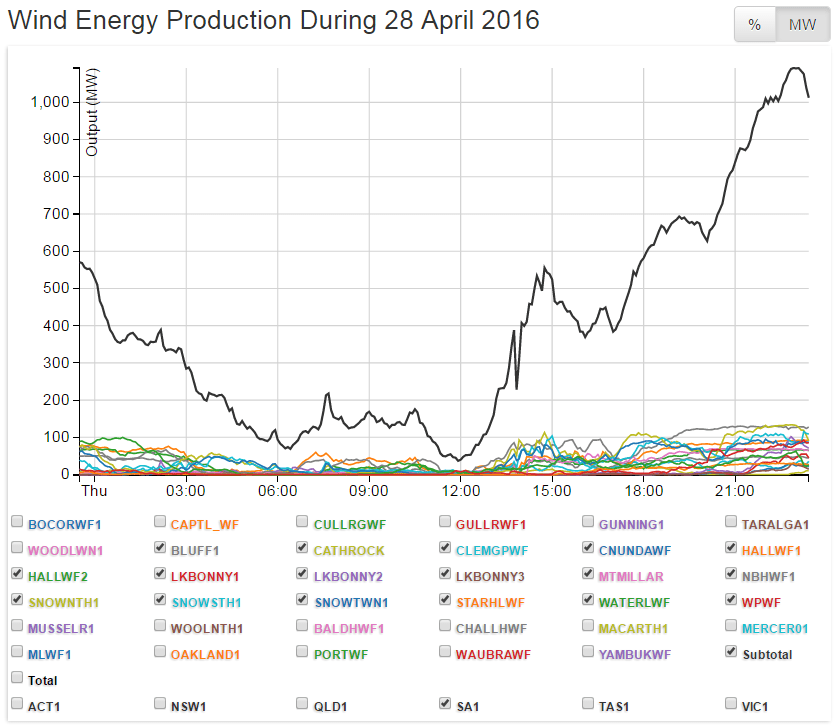Check the QLD1 region checkbox

point(303,704)
